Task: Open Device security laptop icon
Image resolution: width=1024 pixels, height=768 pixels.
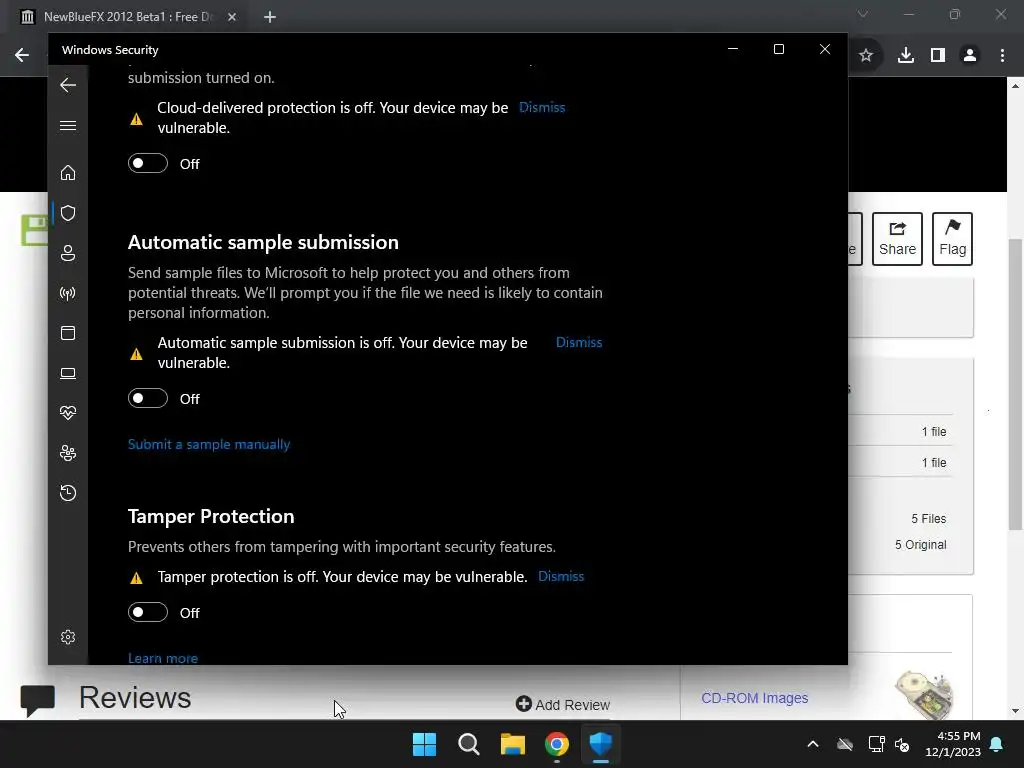Action: (68, 373)
